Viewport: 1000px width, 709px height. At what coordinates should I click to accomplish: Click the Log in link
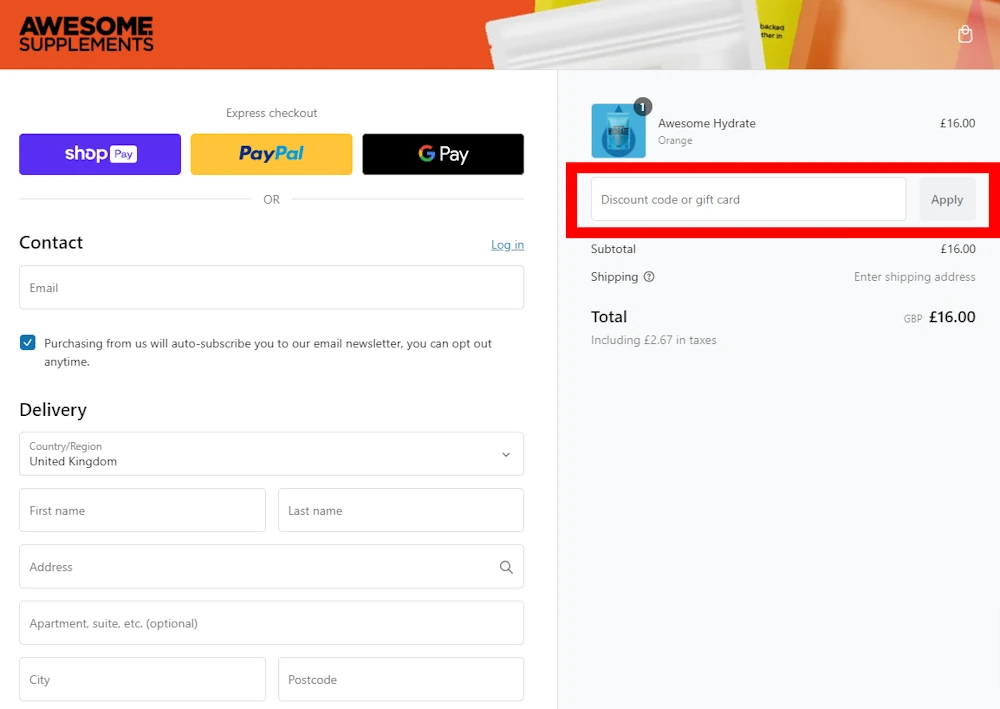pyautogui.click(x=507, y=245)
